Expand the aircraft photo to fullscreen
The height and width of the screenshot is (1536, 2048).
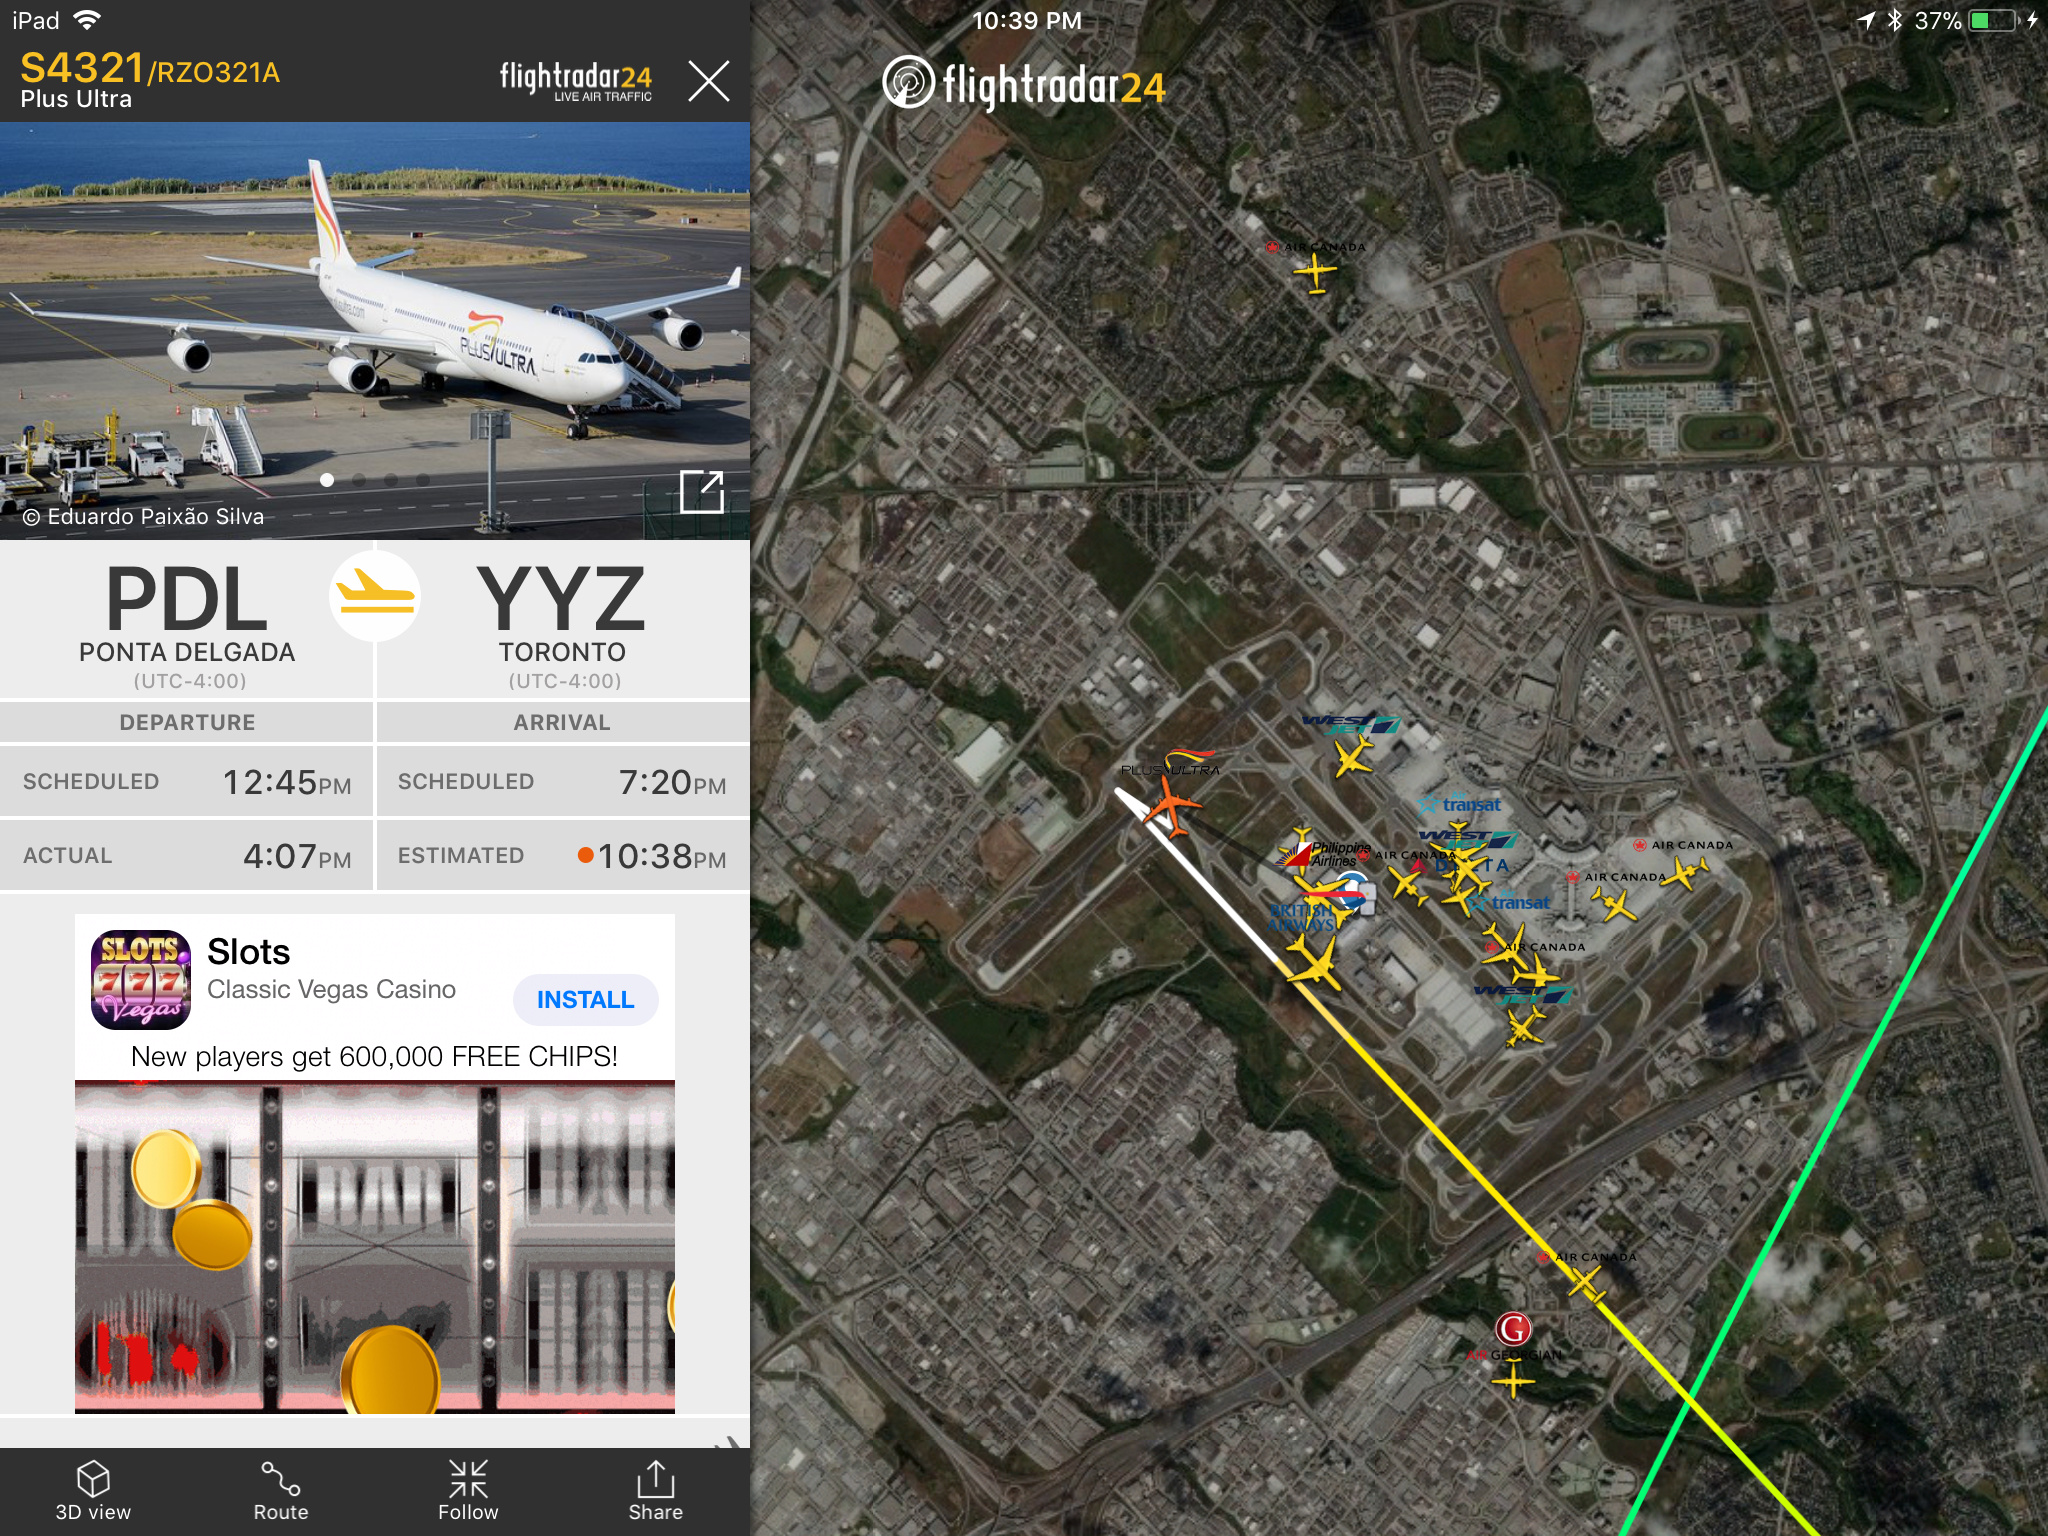click(x=701, y=491)
